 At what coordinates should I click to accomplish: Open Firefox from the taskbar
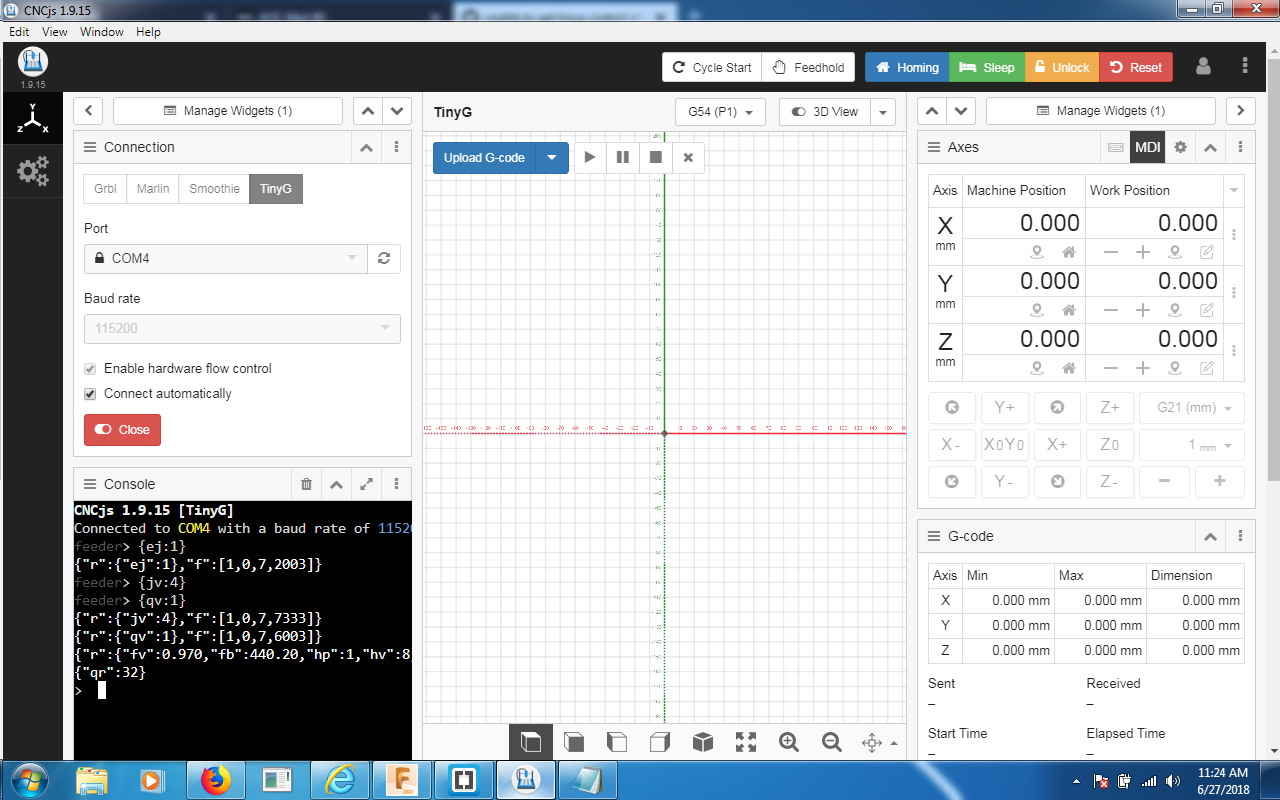coord(215,779)
